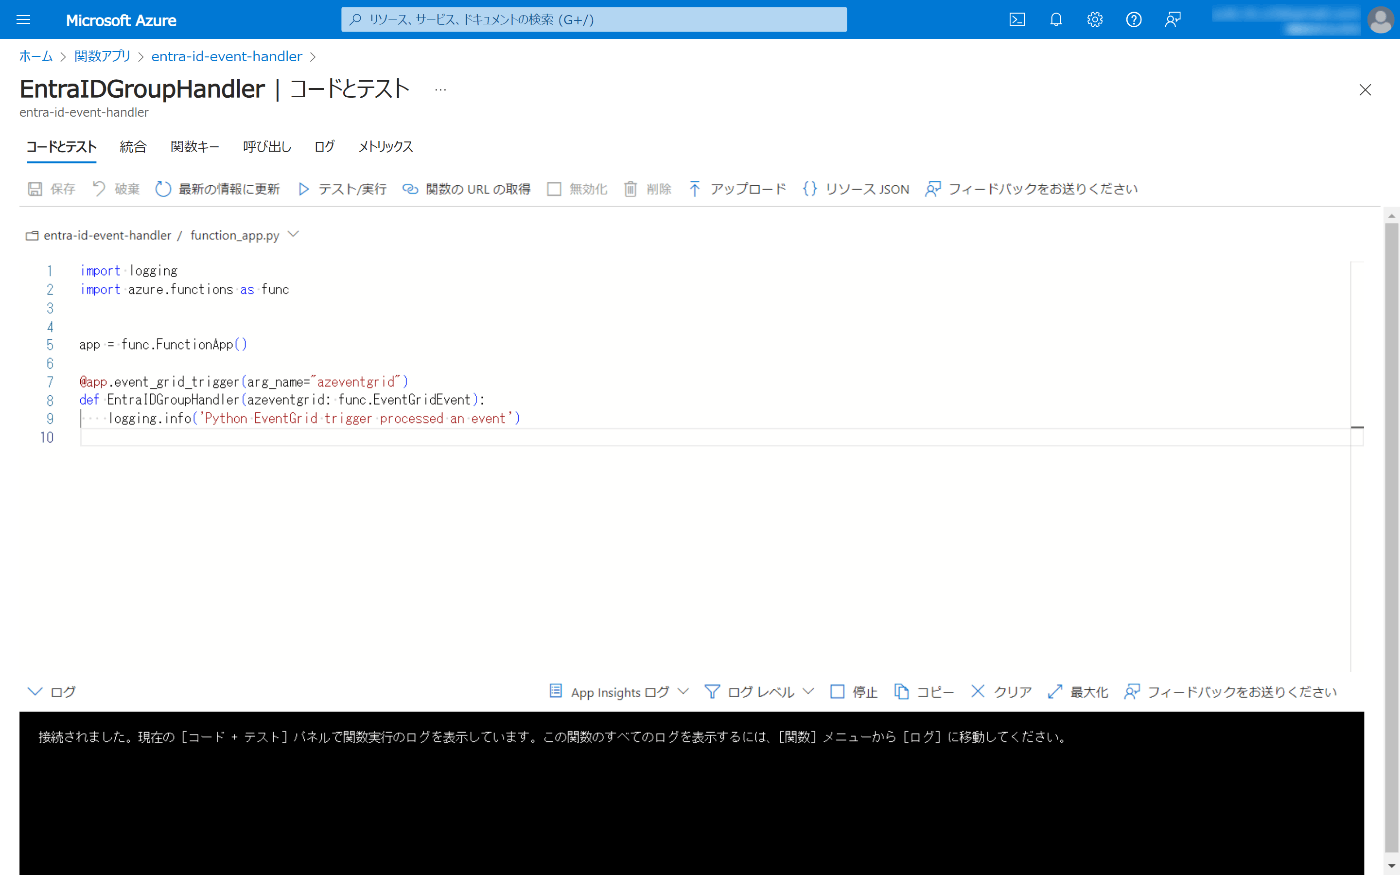Switch to the 呼び出し tab

(x=267, y=147)
